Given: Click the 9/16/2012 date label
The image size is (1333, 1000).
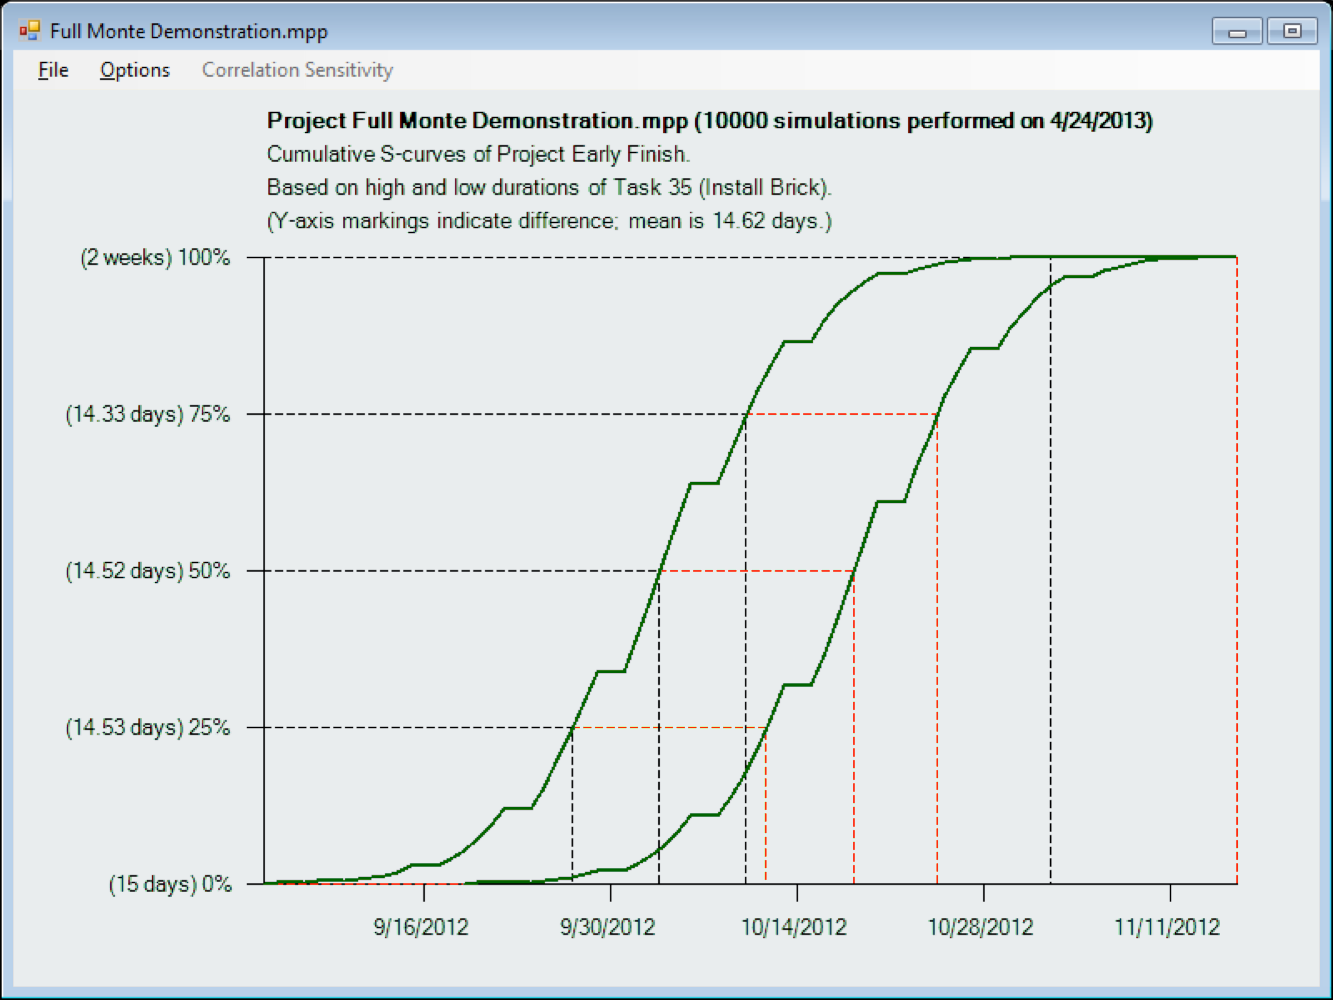Looking at the screenshot, I should (x=421, y=927).
